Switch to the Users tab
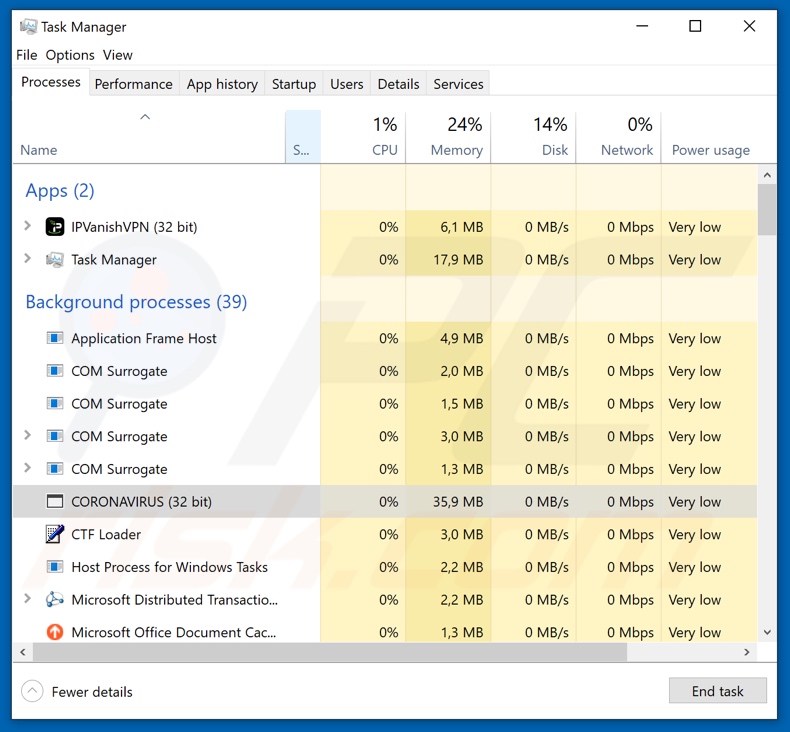790x732 pixels. coord(347,84)
